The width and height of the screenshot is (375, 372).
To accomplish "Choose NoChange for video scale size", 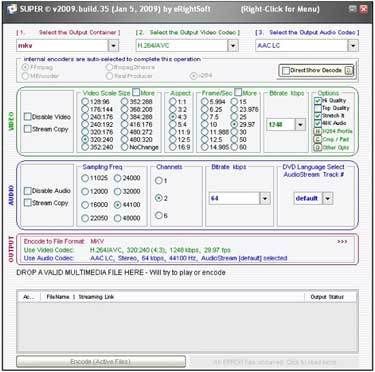I will point(124,147).
